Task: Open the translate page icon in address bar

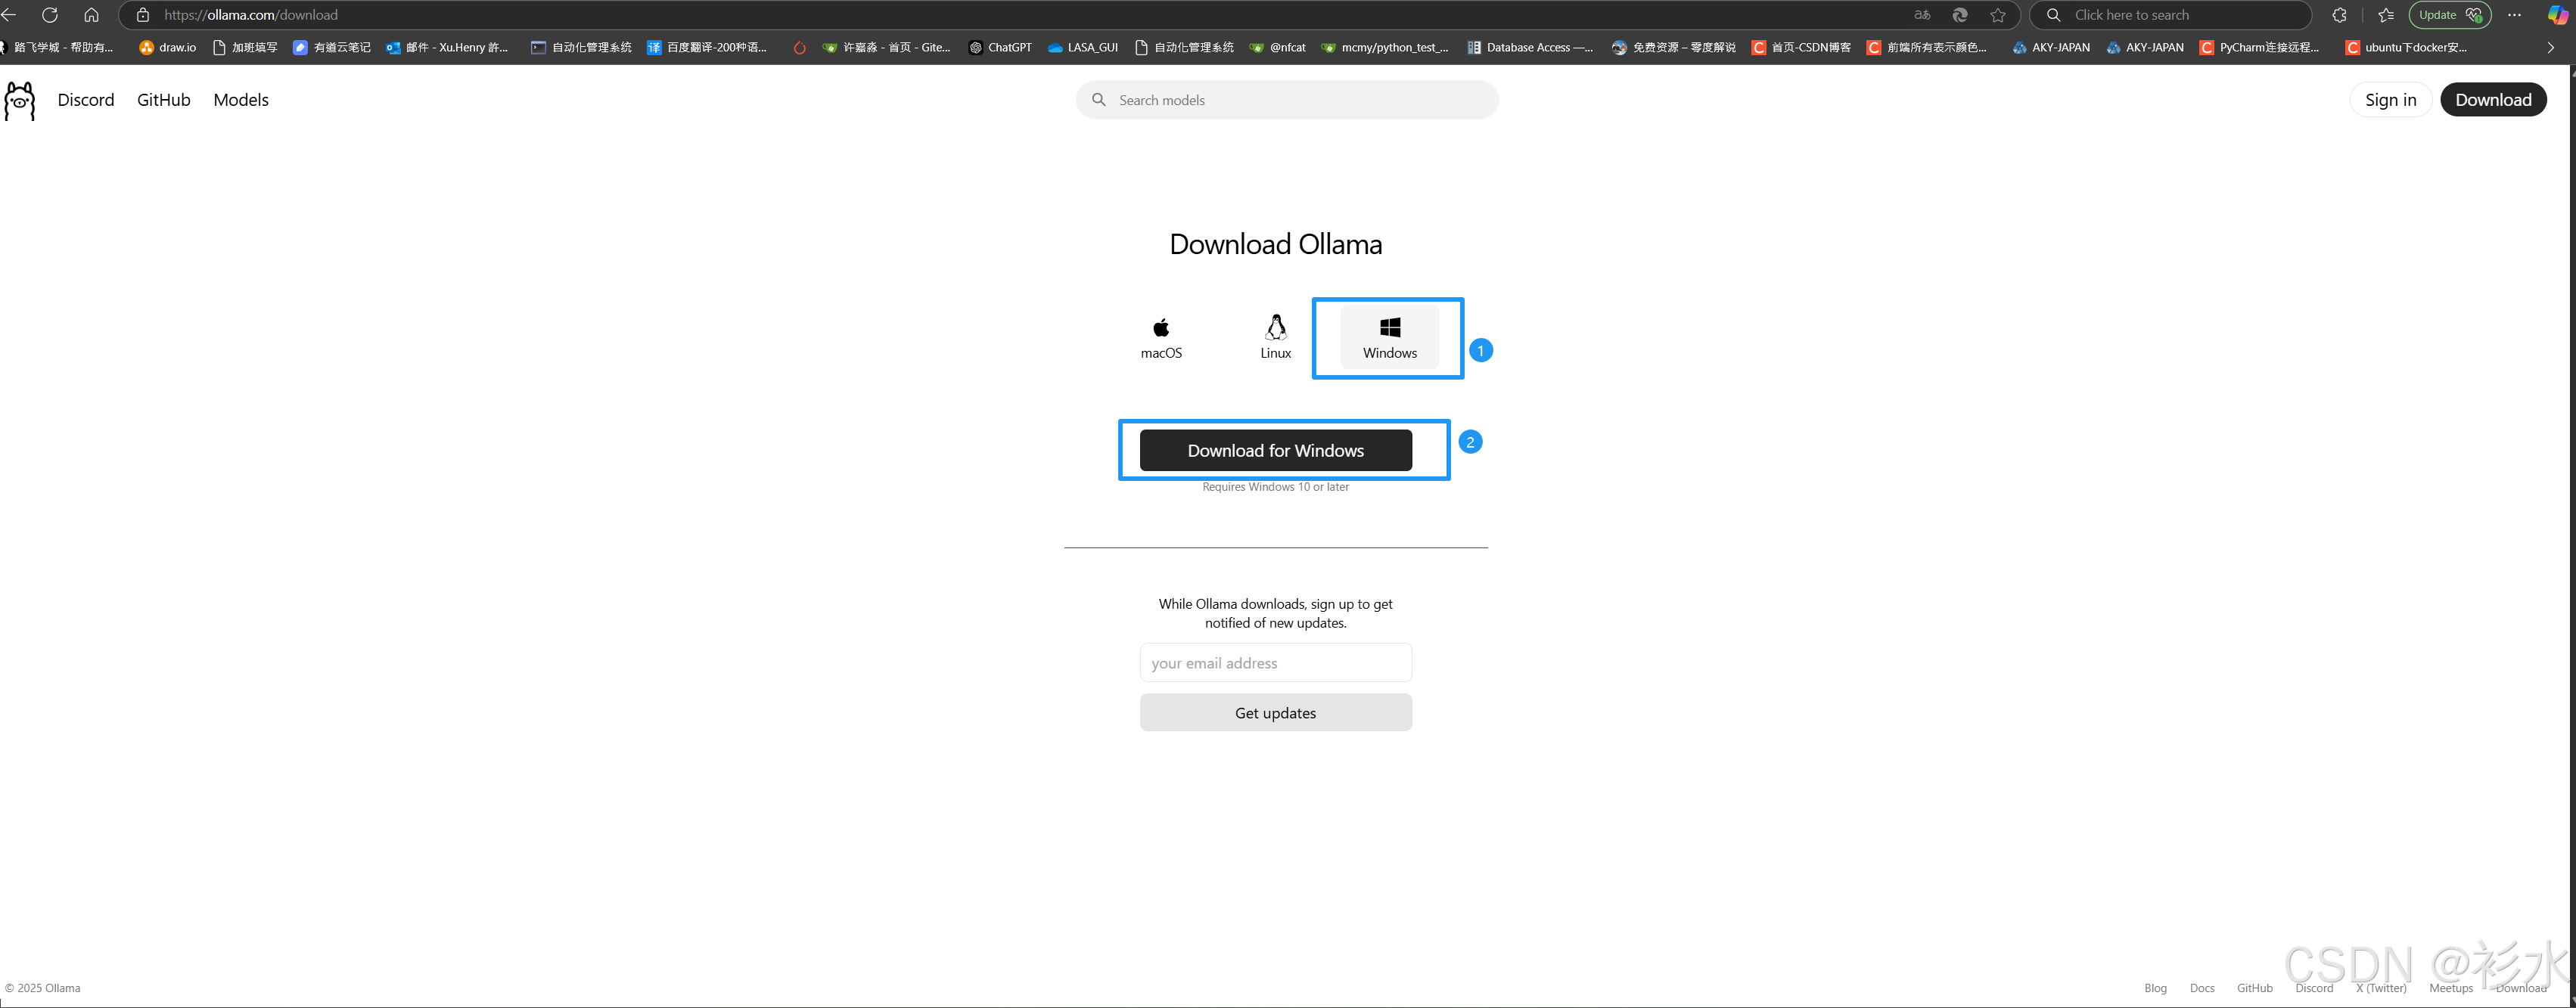Action: [x=1922, y=15]
